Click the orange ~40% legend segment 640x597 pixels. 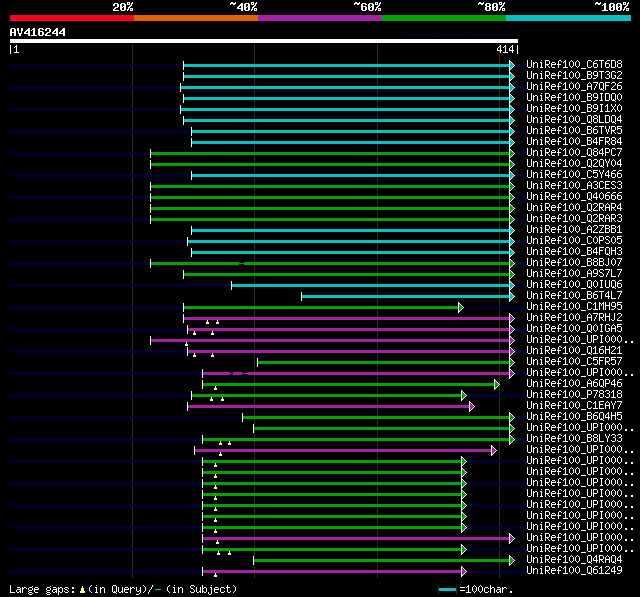[x=196, y=18]
